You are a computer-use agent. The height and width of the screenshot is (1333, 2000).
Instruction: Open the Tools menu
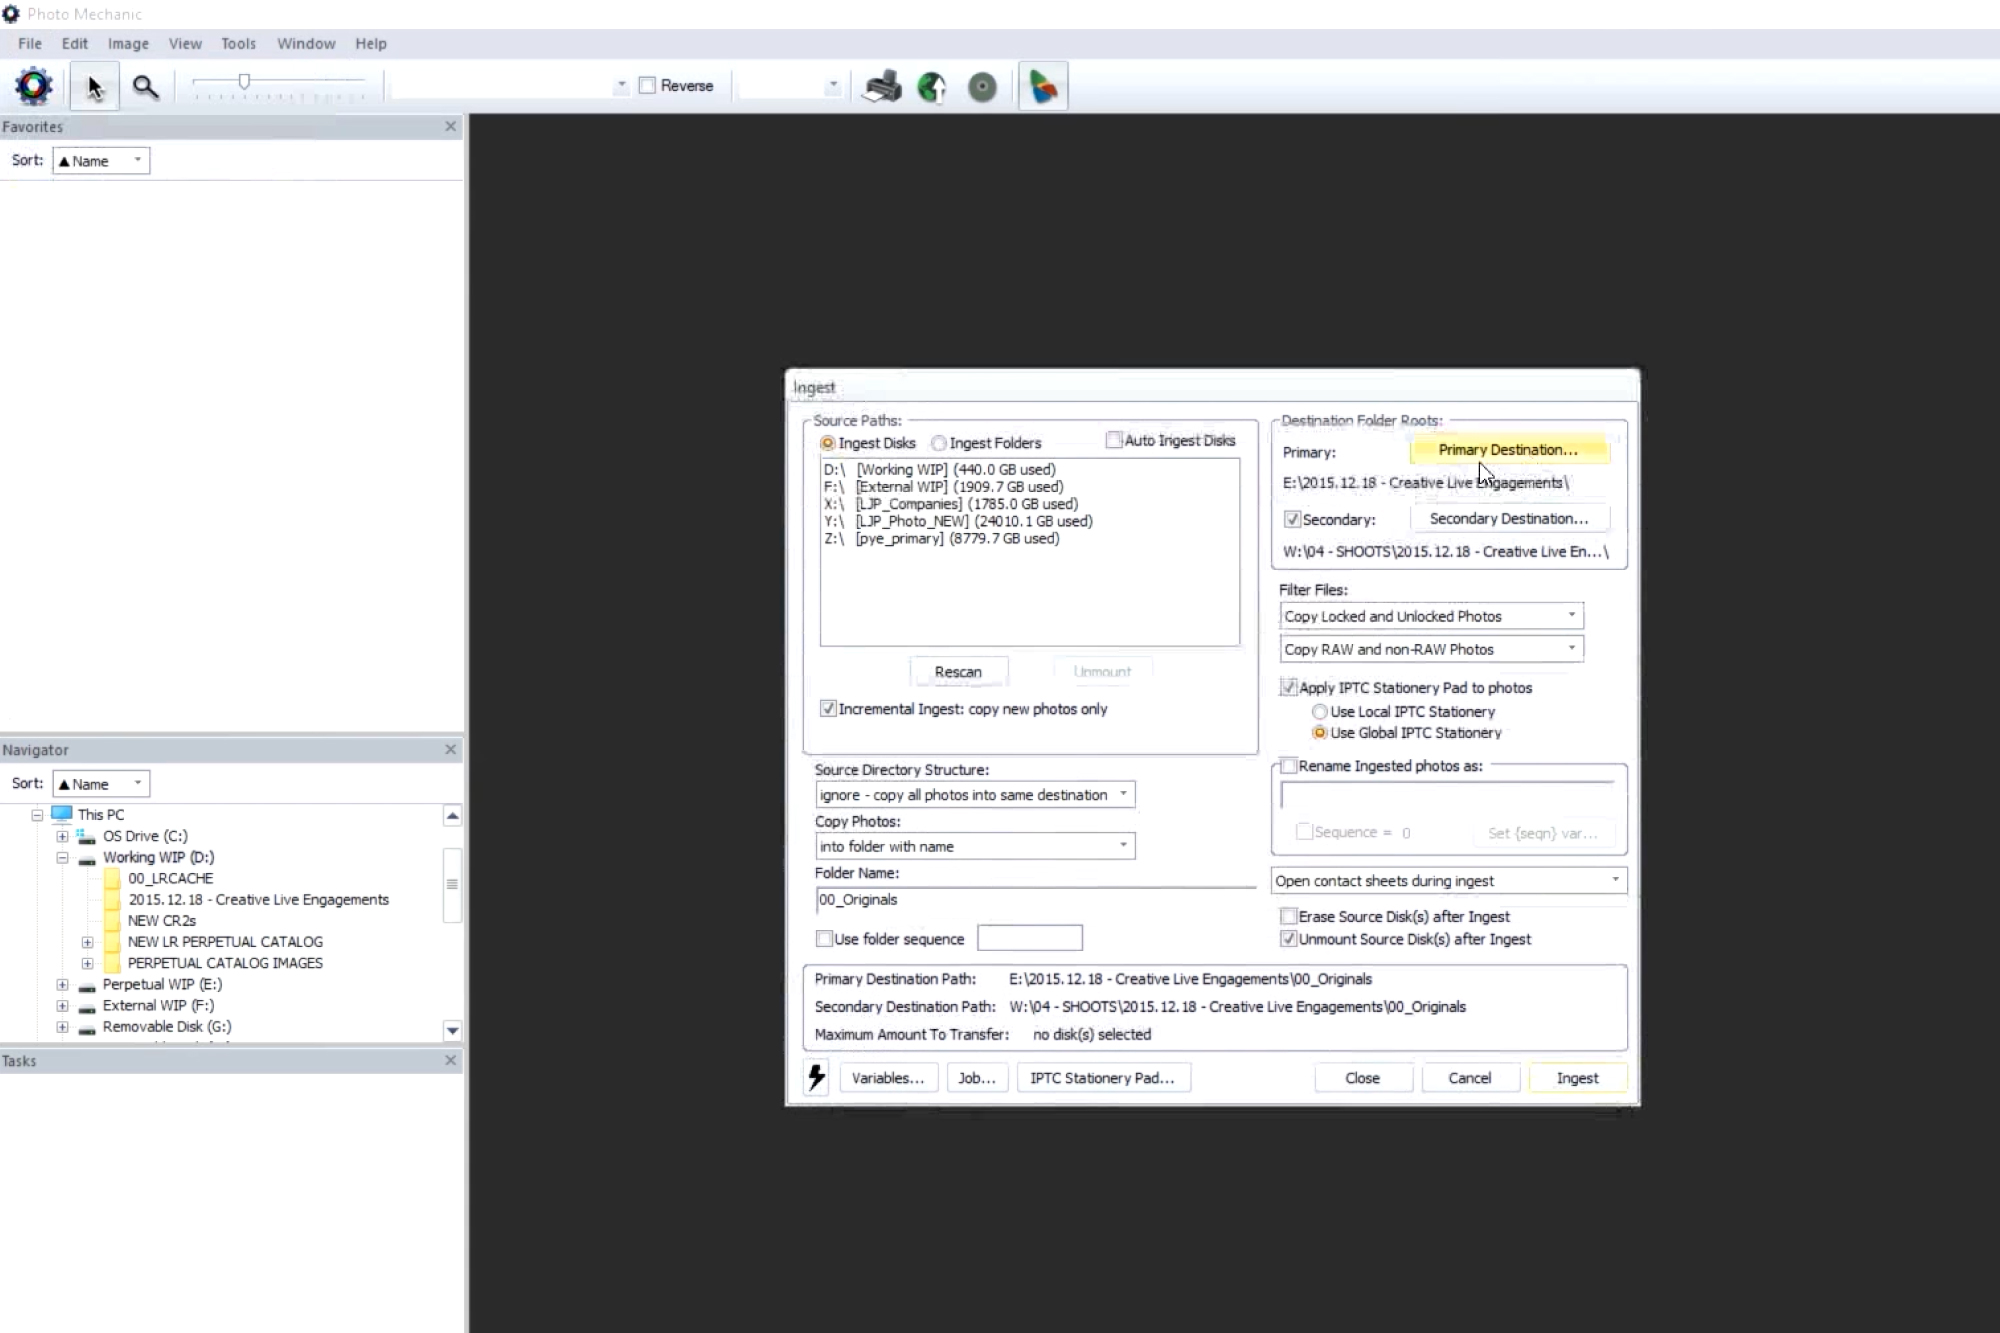(238, 44)
